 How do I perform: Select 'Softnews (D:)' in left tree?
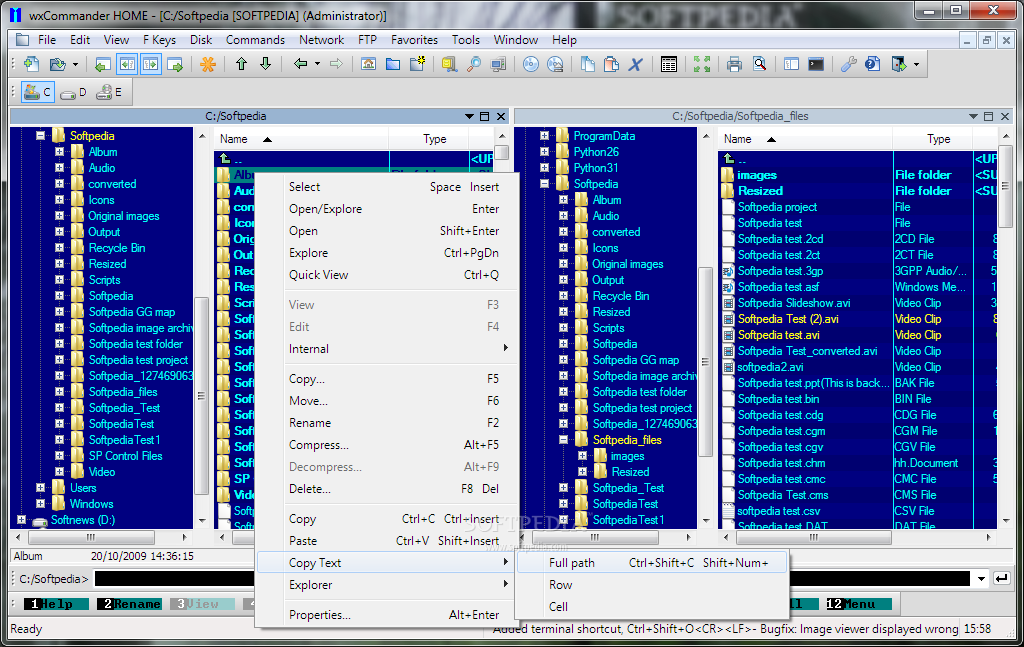[x=82, y=520]
